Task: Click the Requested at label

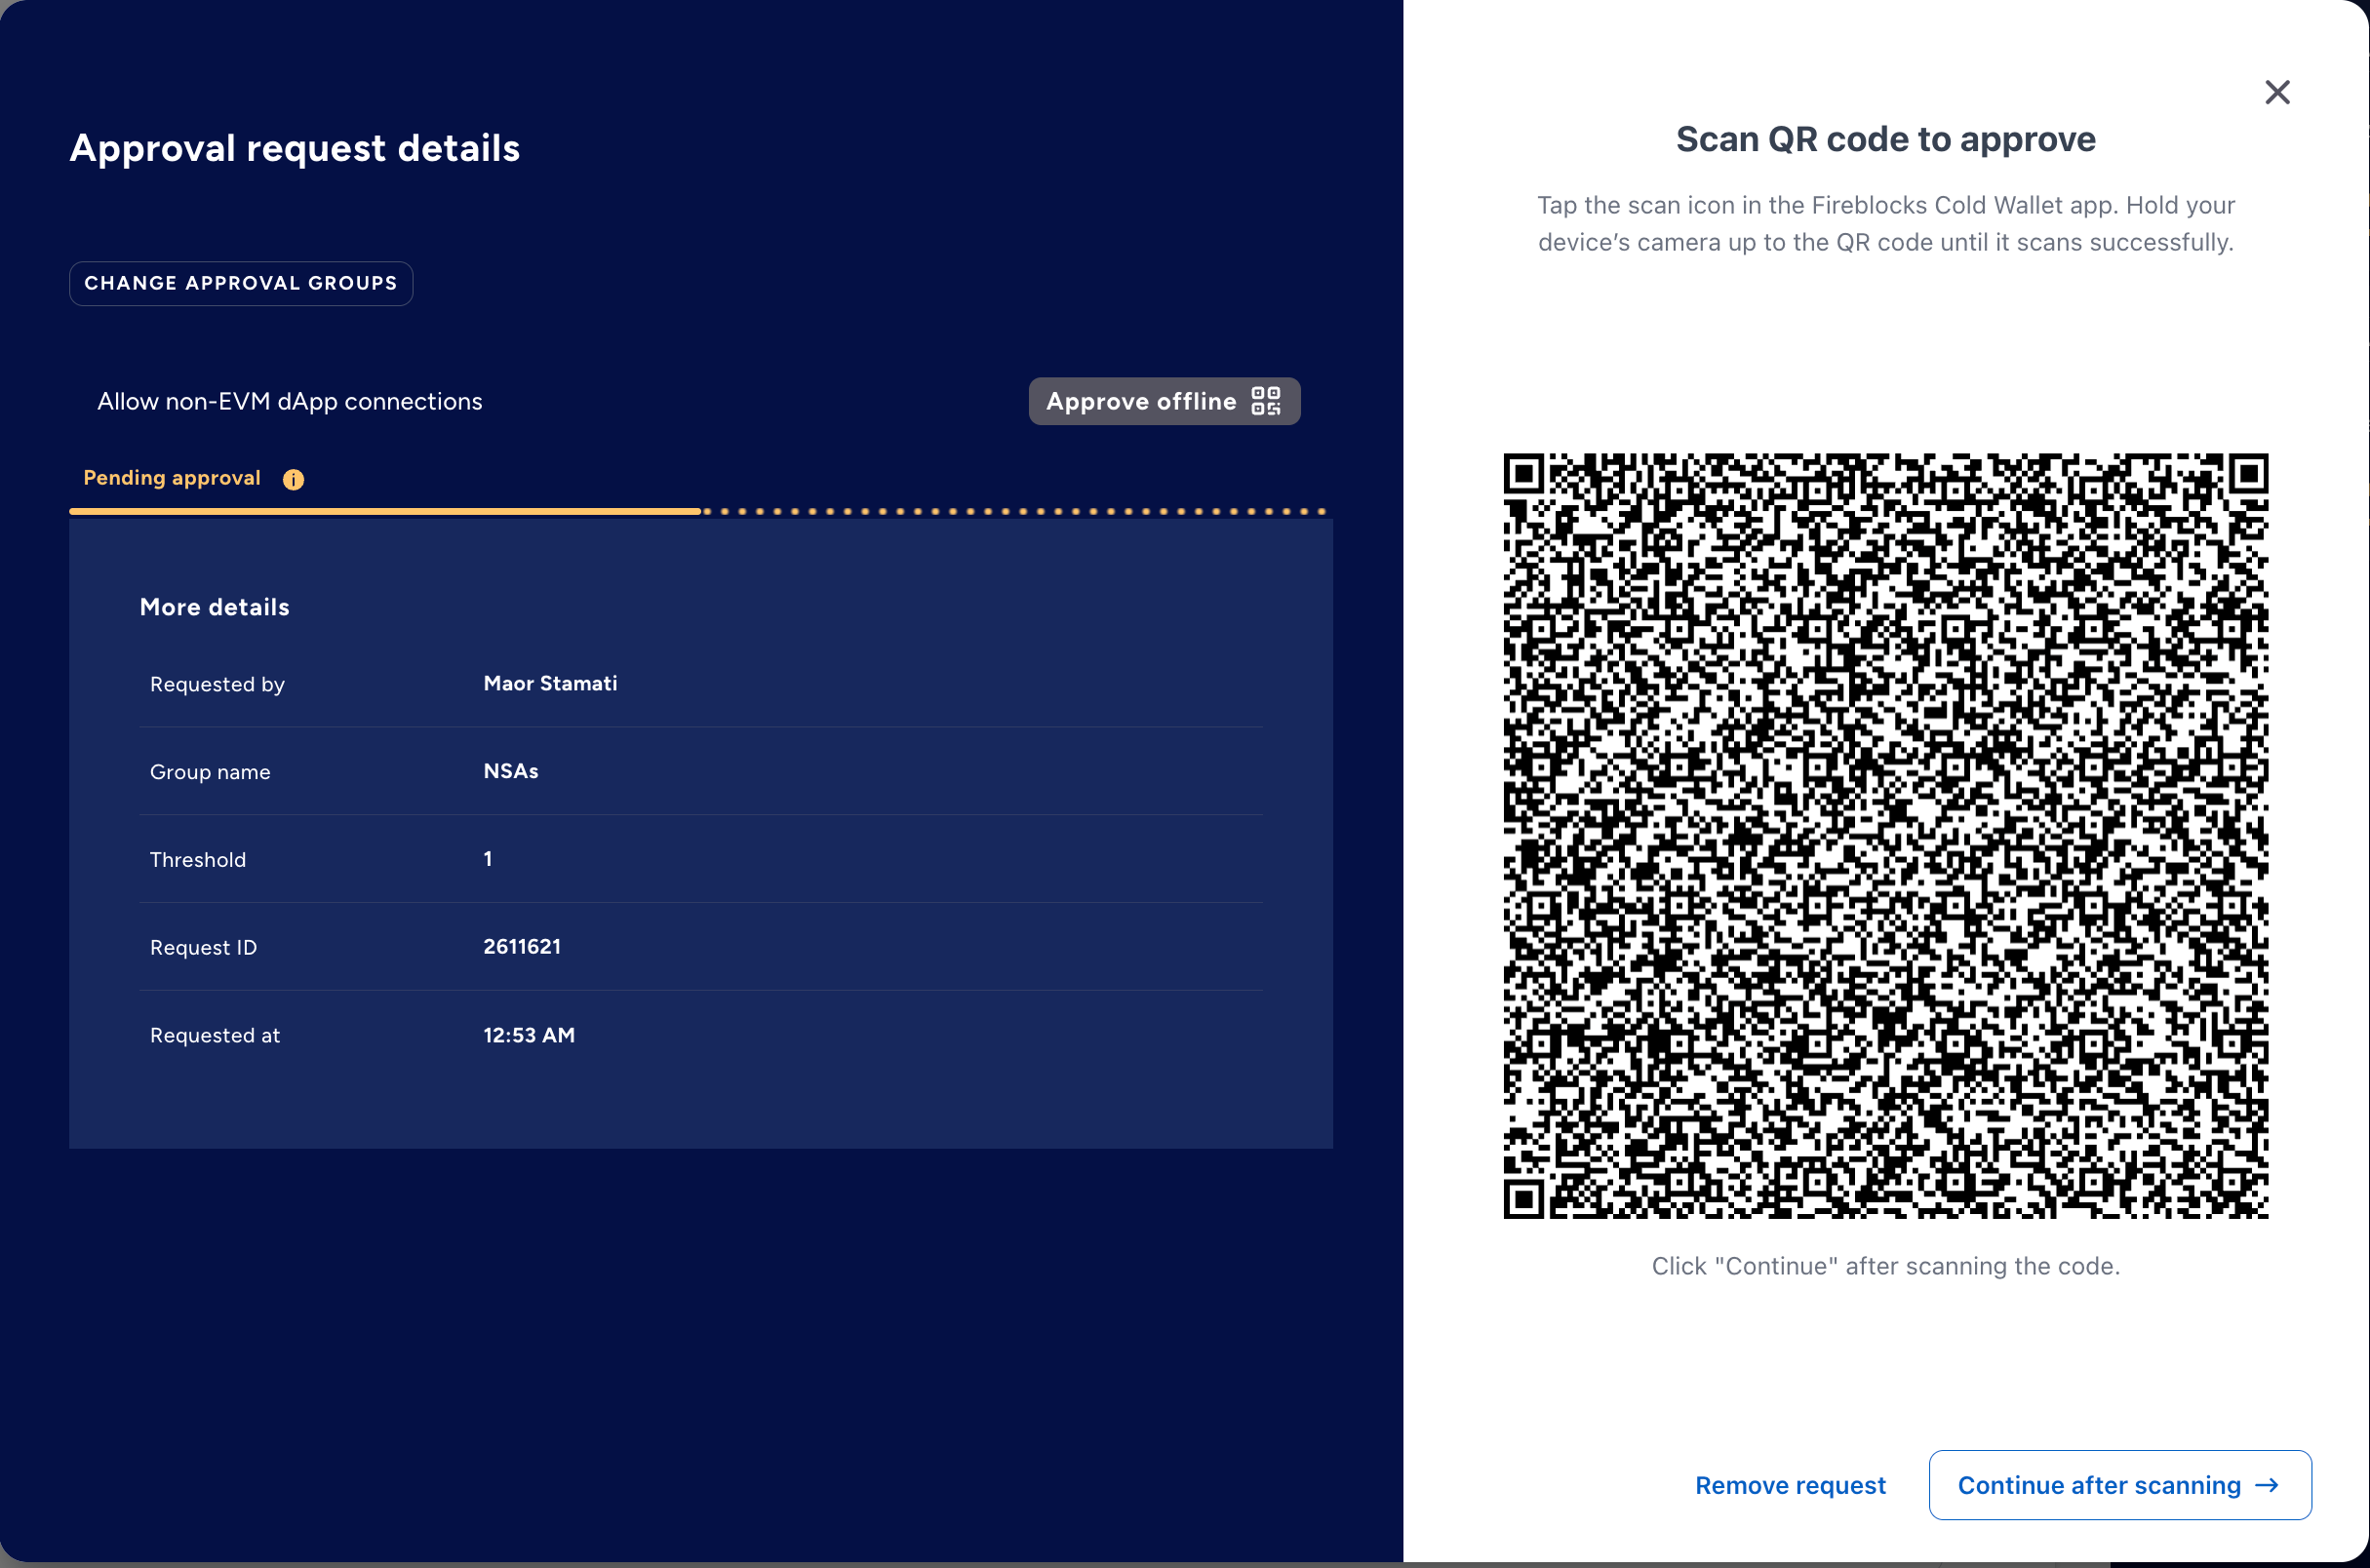Action: point(215,1035)
